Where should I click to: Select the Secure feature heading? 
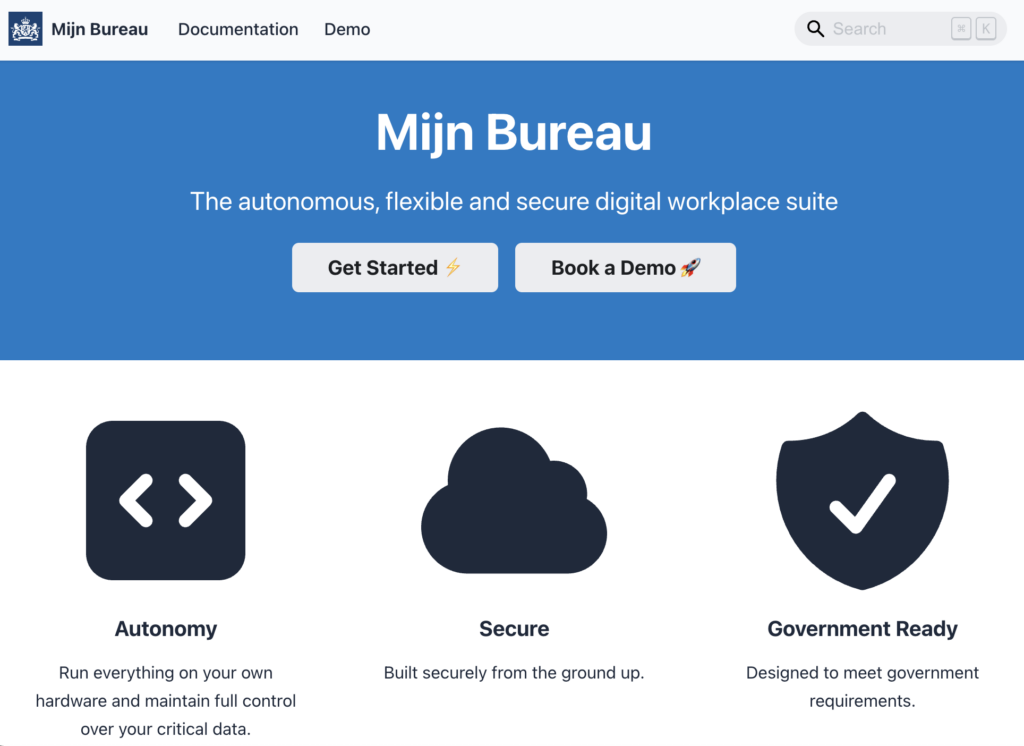tap(514, 629)
